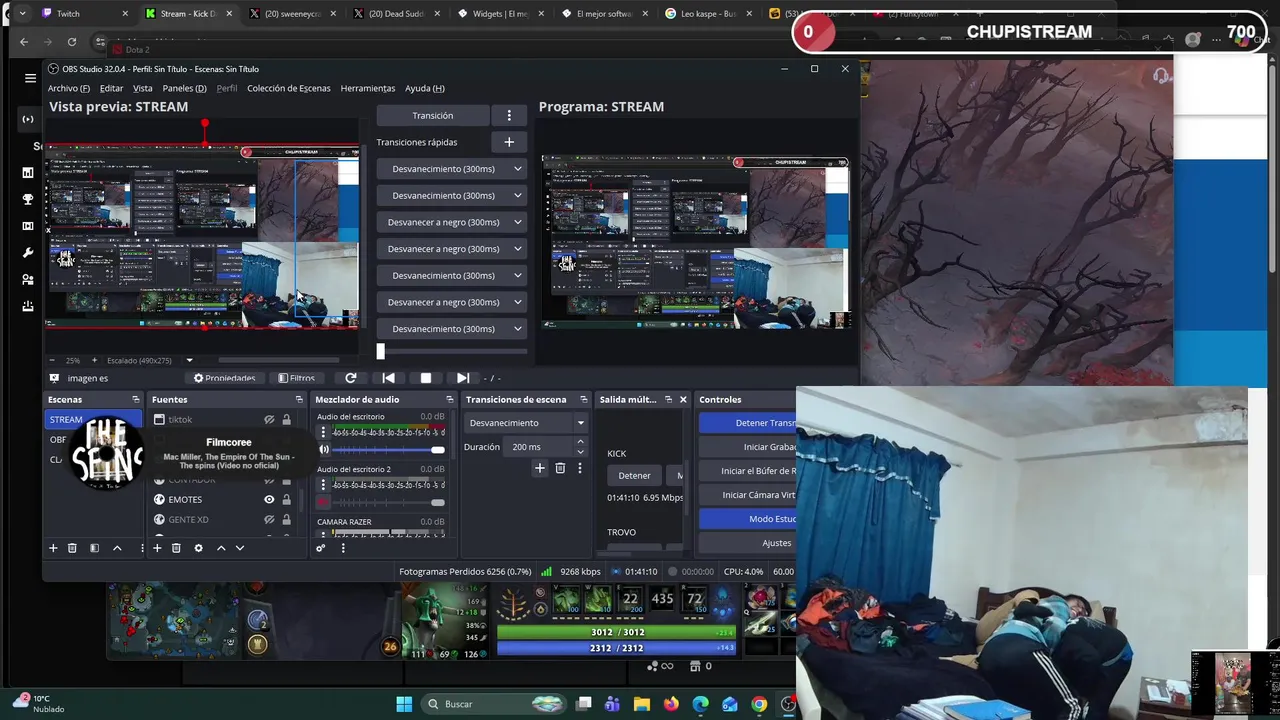This screenshot has height=720, width=1280.
Task: Open Herramientas menu in OBS
Action: (367, 88)
